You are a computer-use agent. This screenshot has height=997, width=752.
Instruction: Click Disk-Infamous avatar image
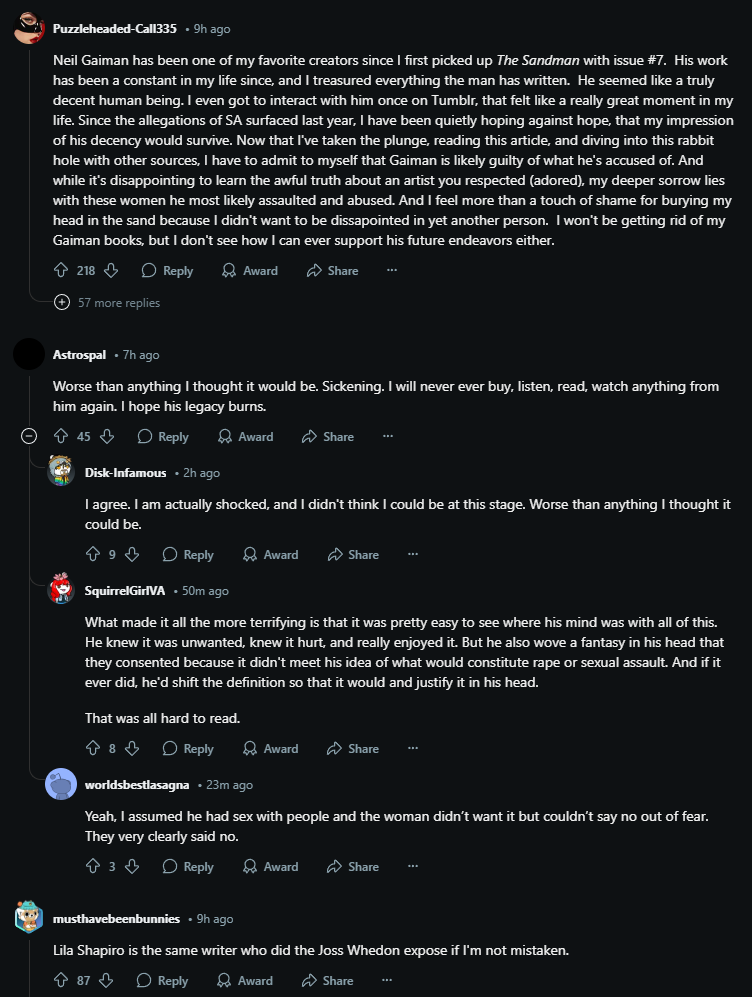point(61,471)
